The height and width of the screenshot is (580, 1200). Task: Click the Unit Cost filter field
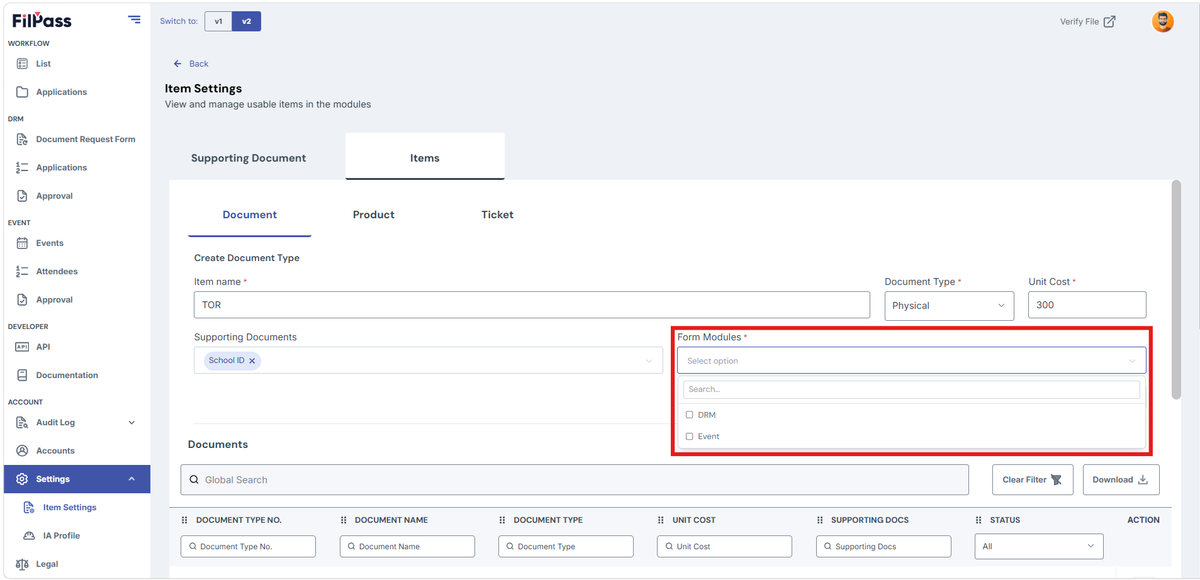(x=725, y=547)
